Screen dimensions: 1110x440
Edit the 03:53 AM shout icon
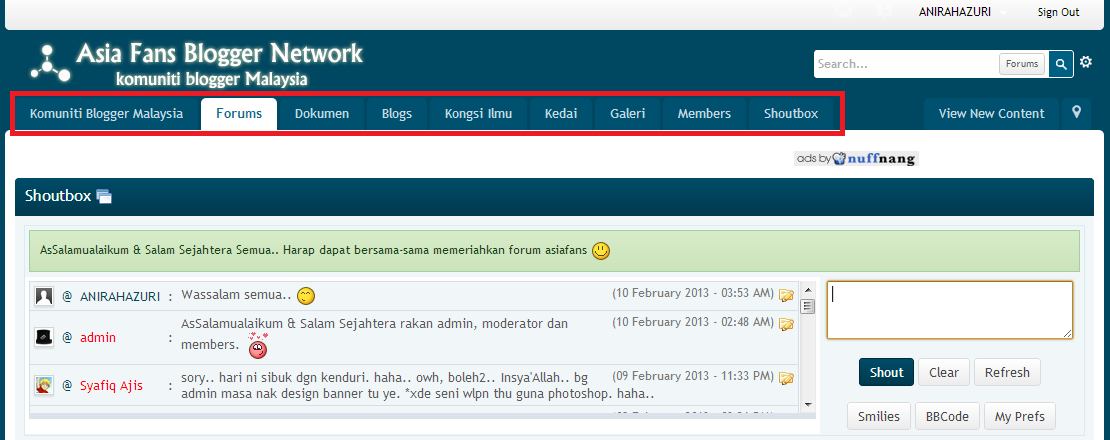(x=786, y=295)
